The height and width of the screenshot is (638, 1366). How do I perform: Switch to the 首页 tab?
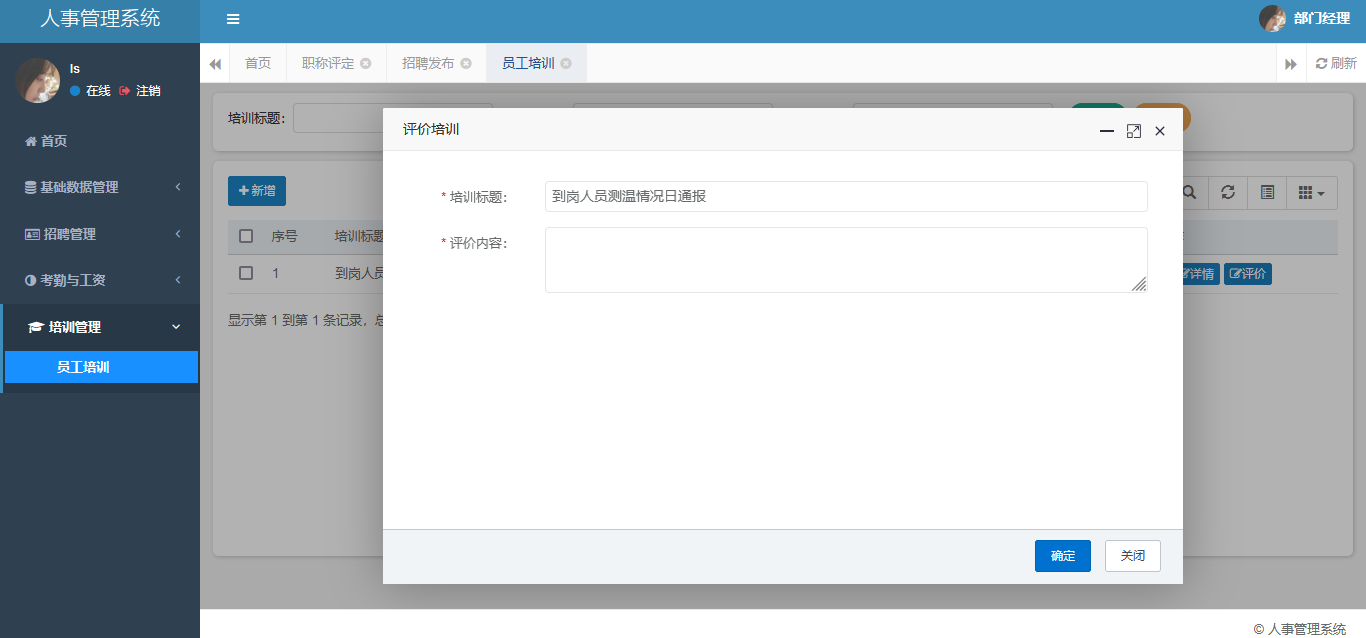pos(258,63)
